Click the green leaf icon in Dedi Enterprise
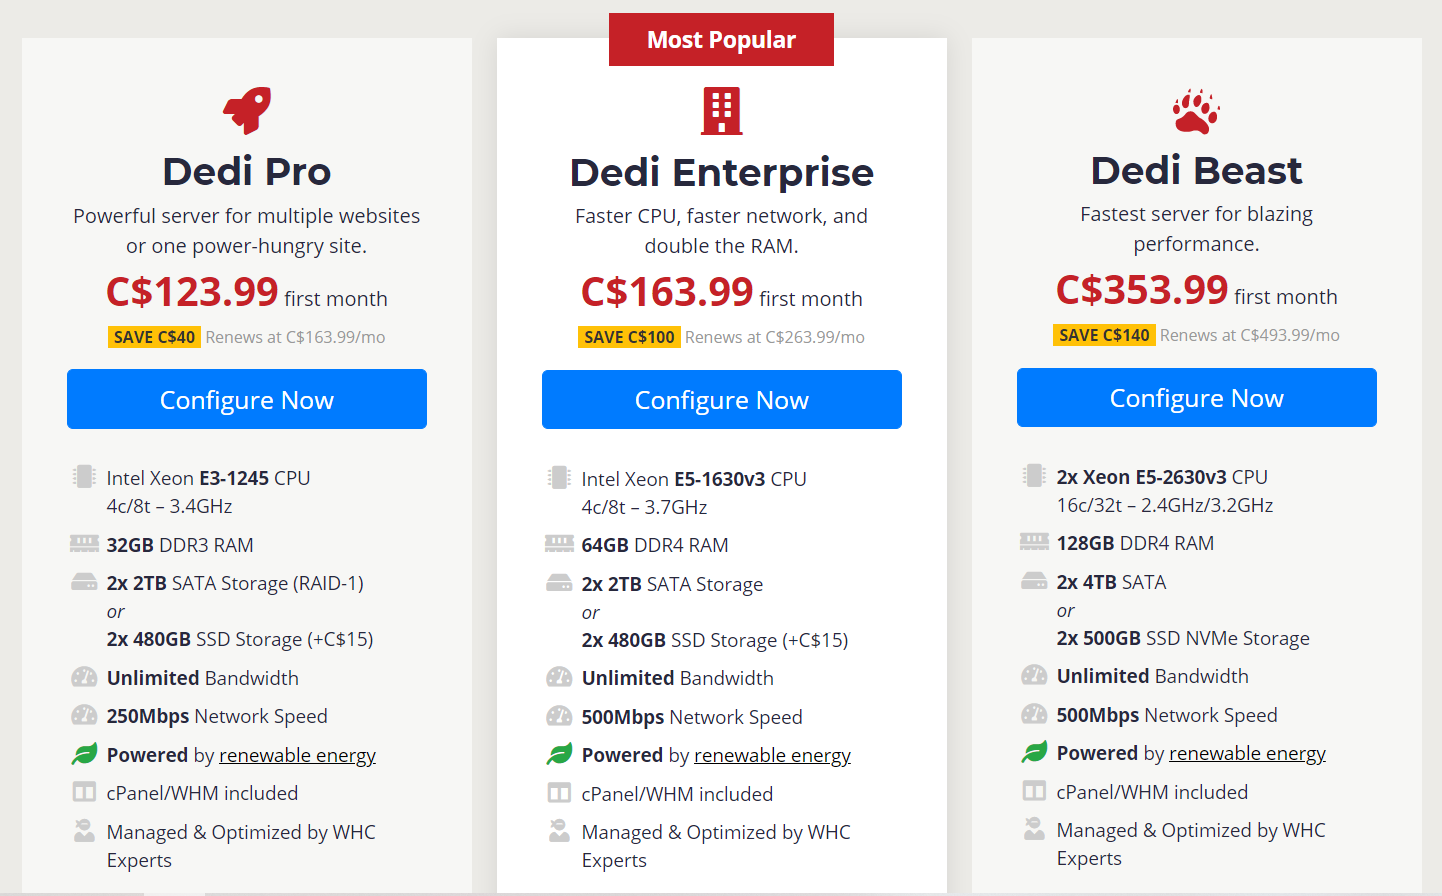The image size is (1442, 896). point(560,754)
